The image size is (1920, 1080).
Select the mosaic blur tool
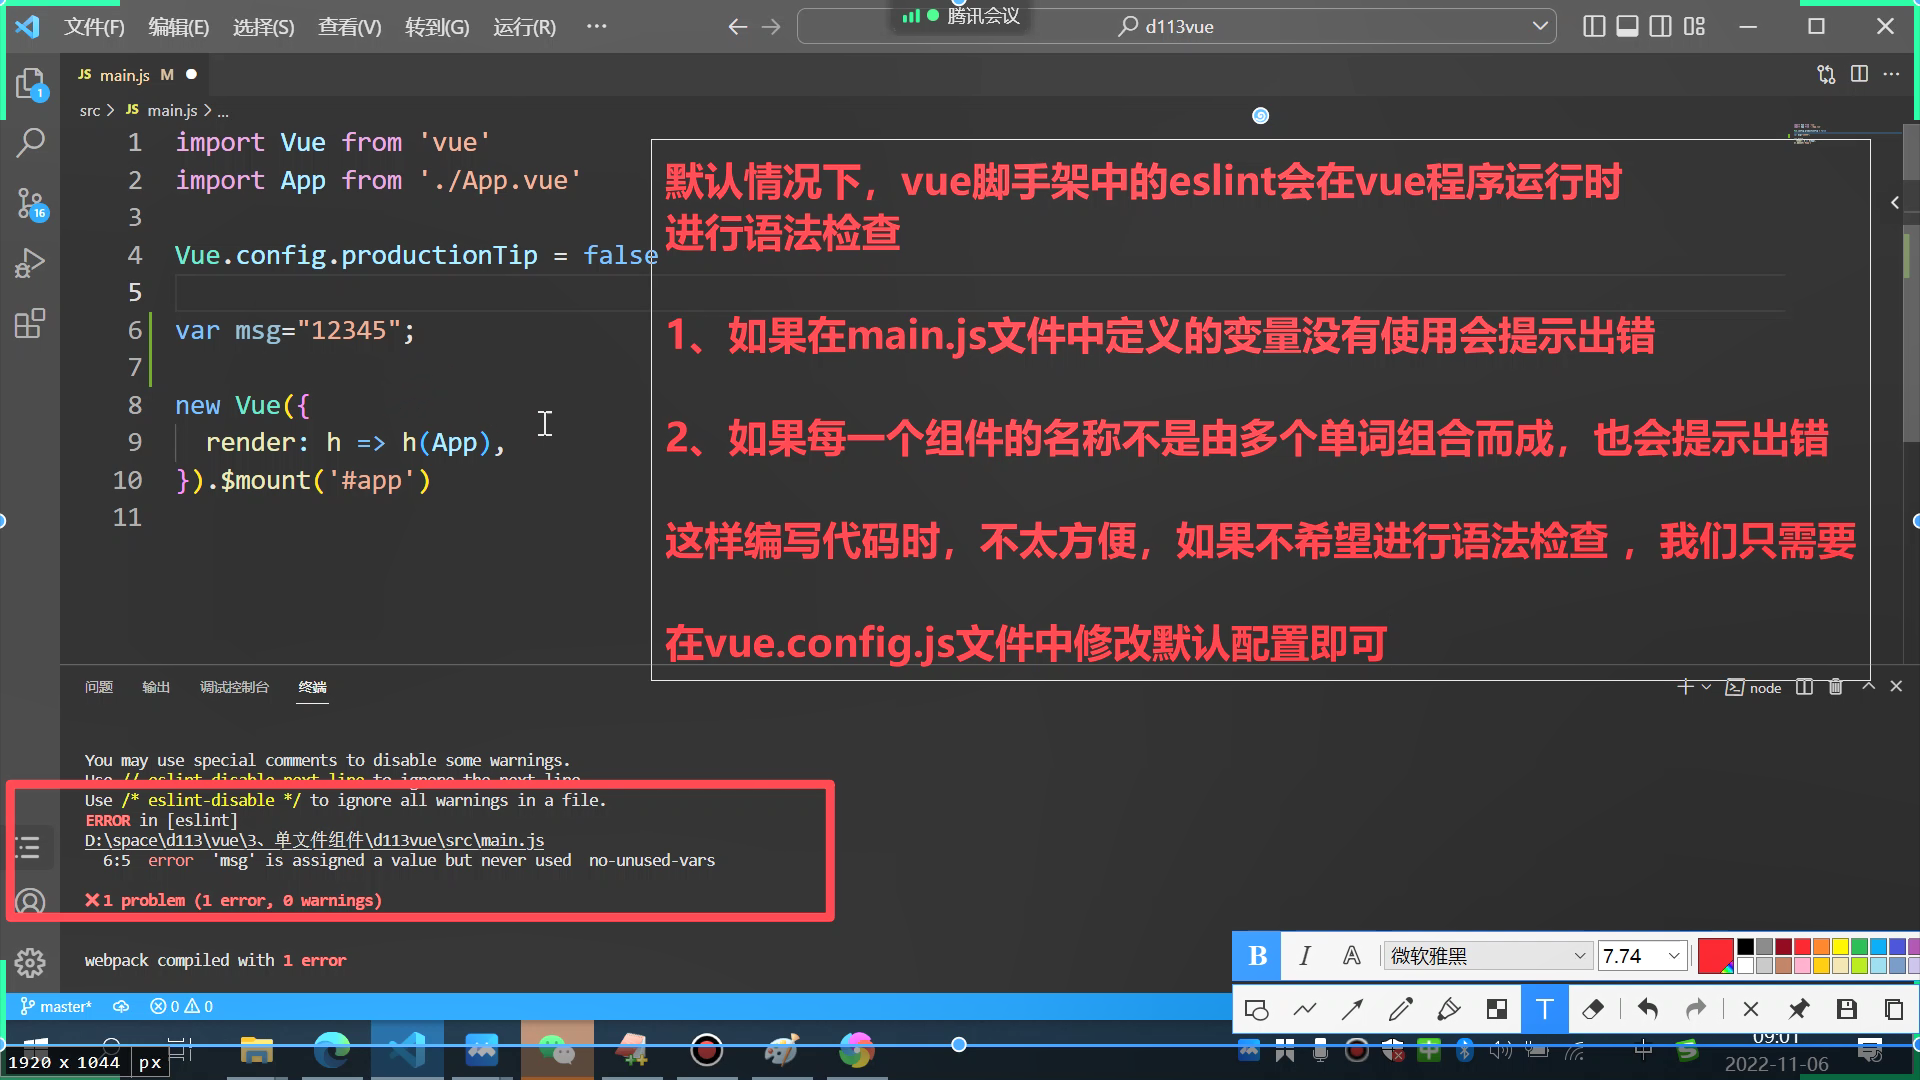(x=1497, y=1009)
